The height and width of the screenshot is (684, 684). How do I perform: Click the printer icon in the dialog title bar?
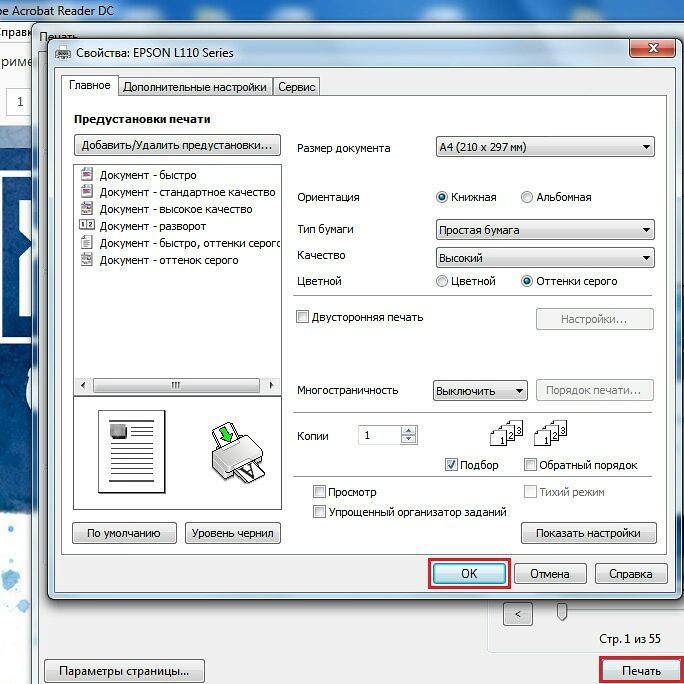tap(63, 52)
